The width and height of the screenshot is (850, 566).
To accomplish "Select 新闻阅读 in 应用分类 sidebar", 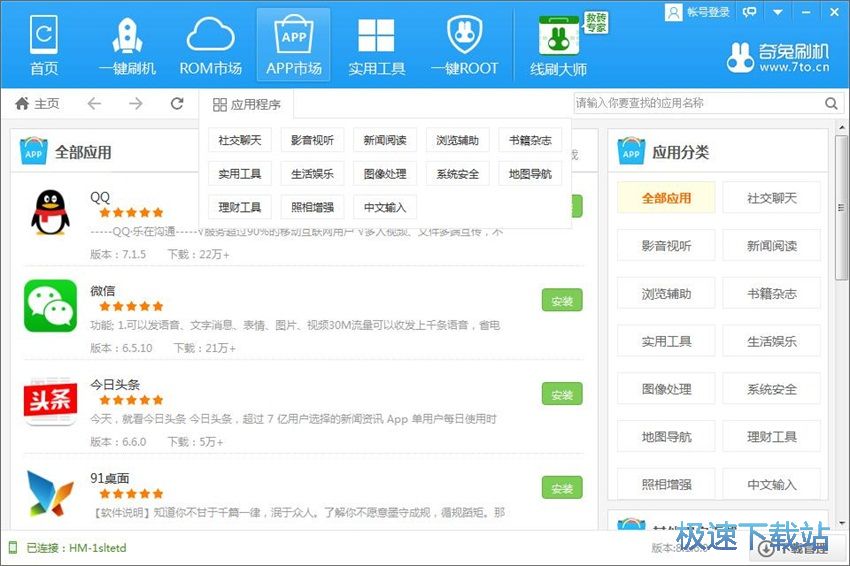I will pyautogui.click(x=771, y=246).
